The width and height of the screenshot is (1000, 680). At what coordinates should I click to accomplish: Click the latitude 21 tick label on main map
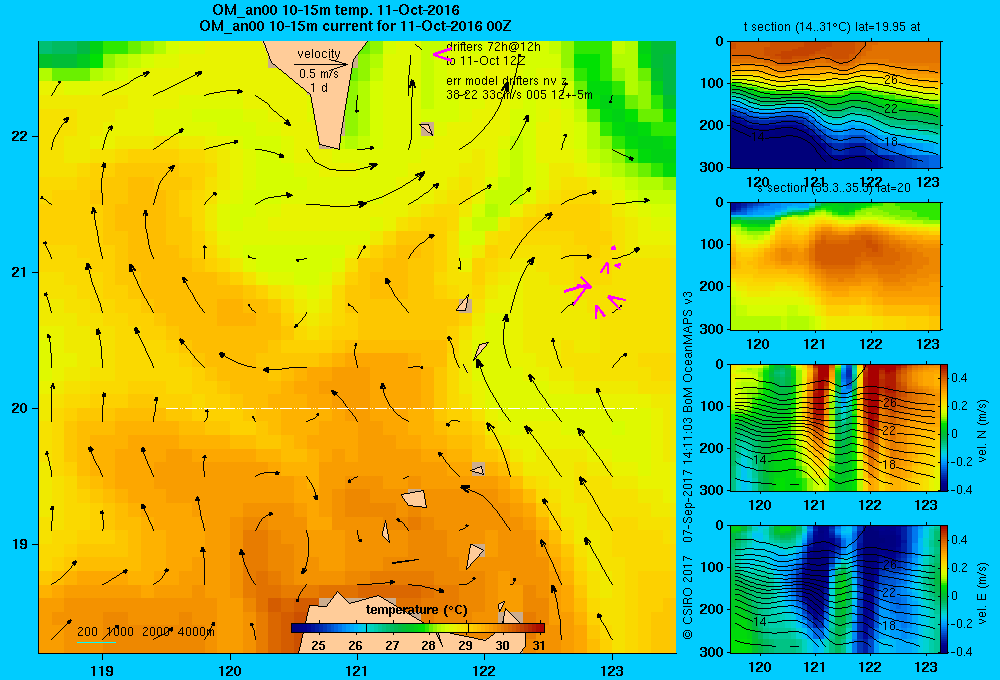point(20,272)
